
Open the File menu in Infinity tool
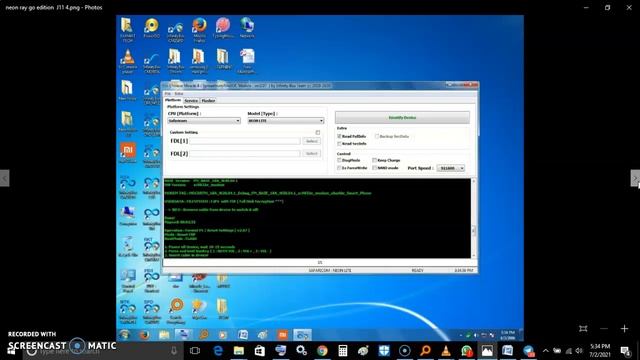167,94
